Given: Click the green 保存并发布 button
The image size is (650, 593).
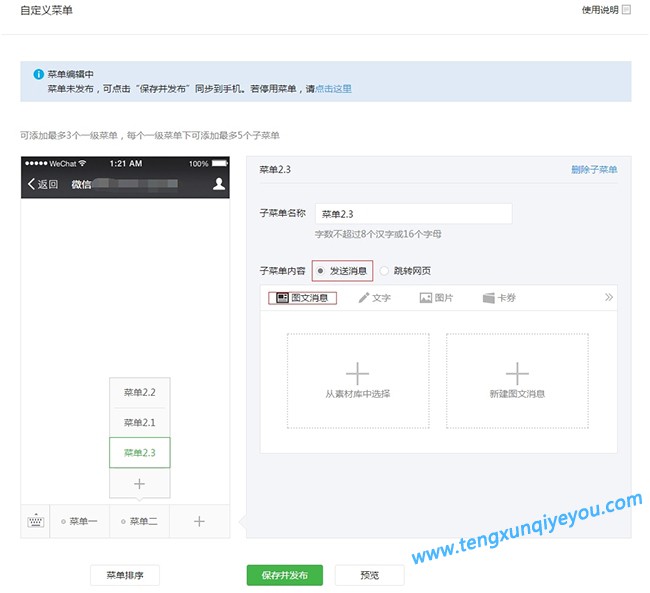Looking at the screenshot, I should point(285,575).
